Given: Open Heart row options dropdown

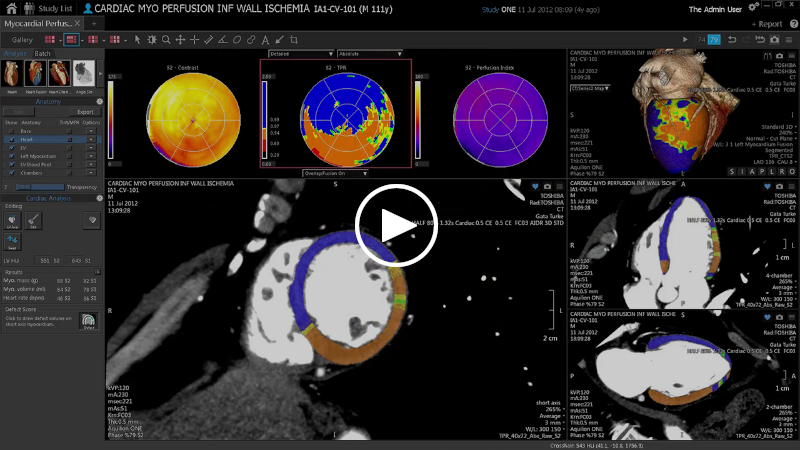Looking at the screenshot, I should (91, 139).
